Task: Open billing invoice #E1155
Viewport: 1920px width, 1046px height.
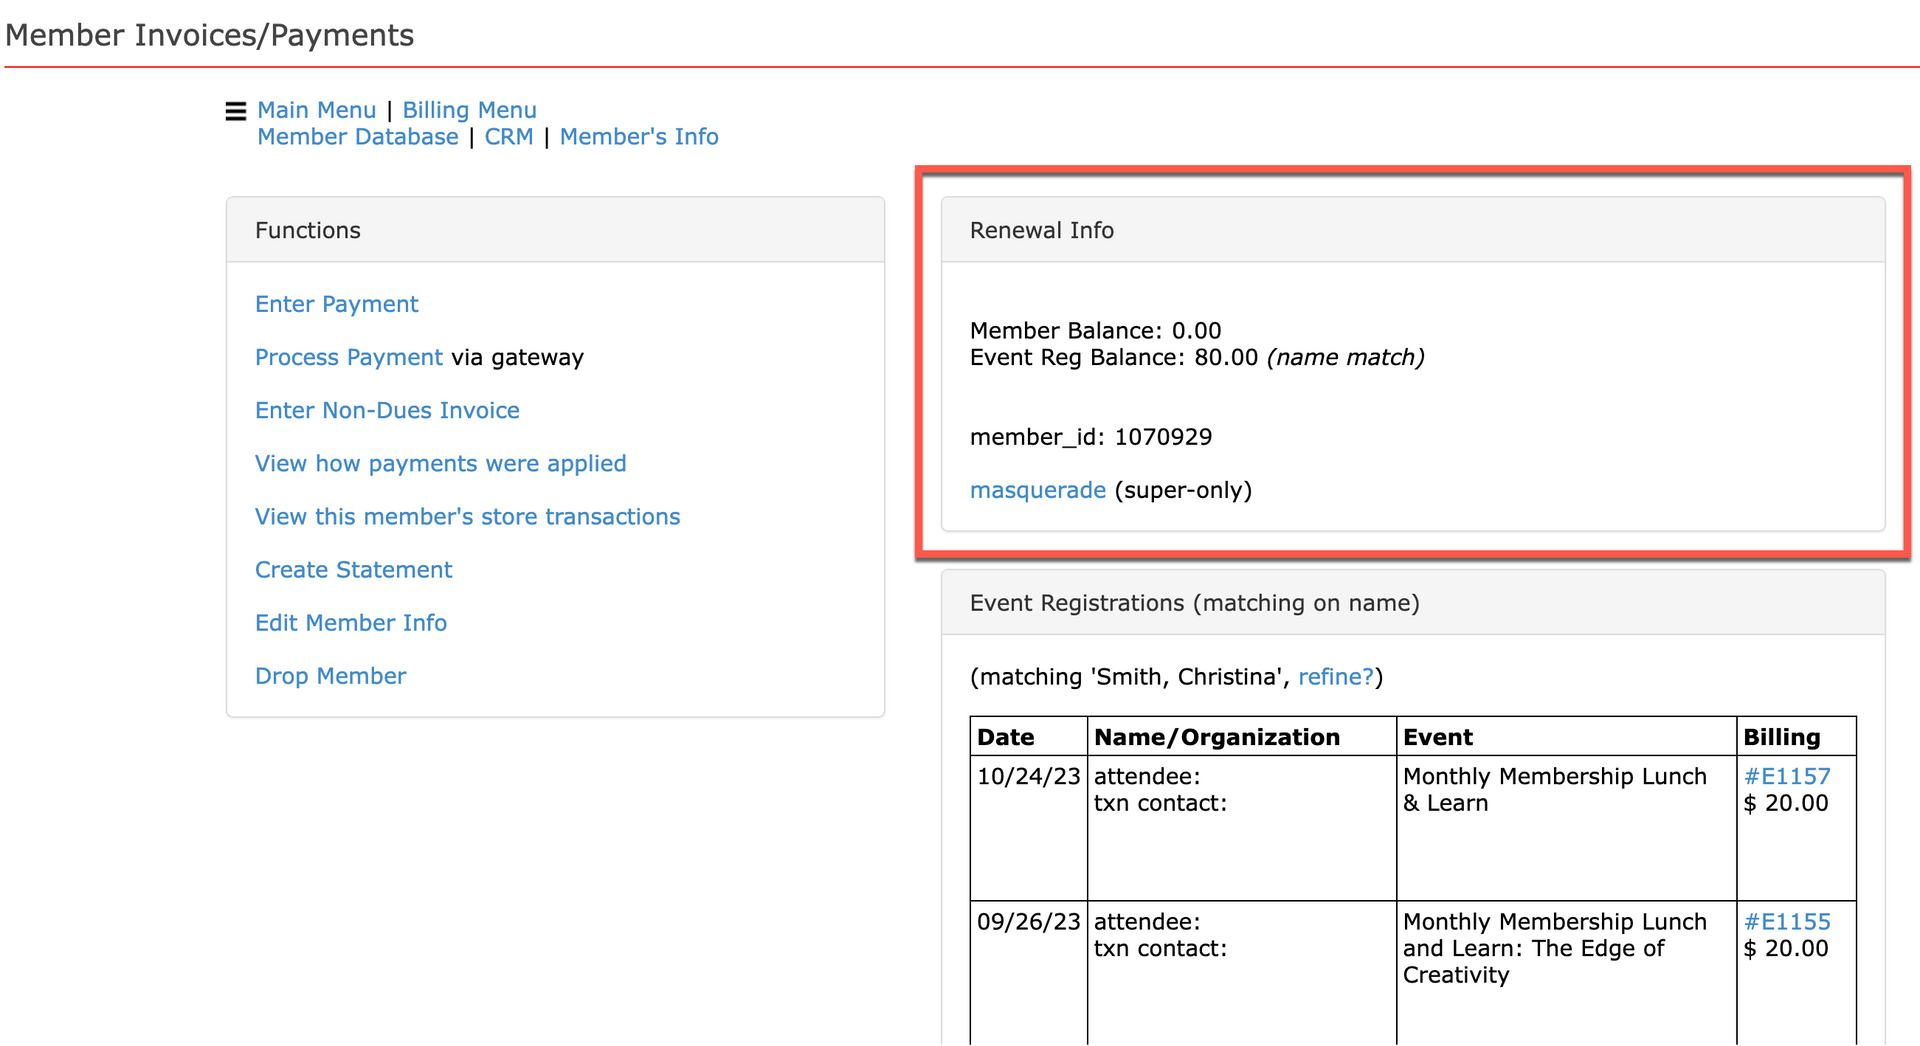Action: pos(1787,921)
